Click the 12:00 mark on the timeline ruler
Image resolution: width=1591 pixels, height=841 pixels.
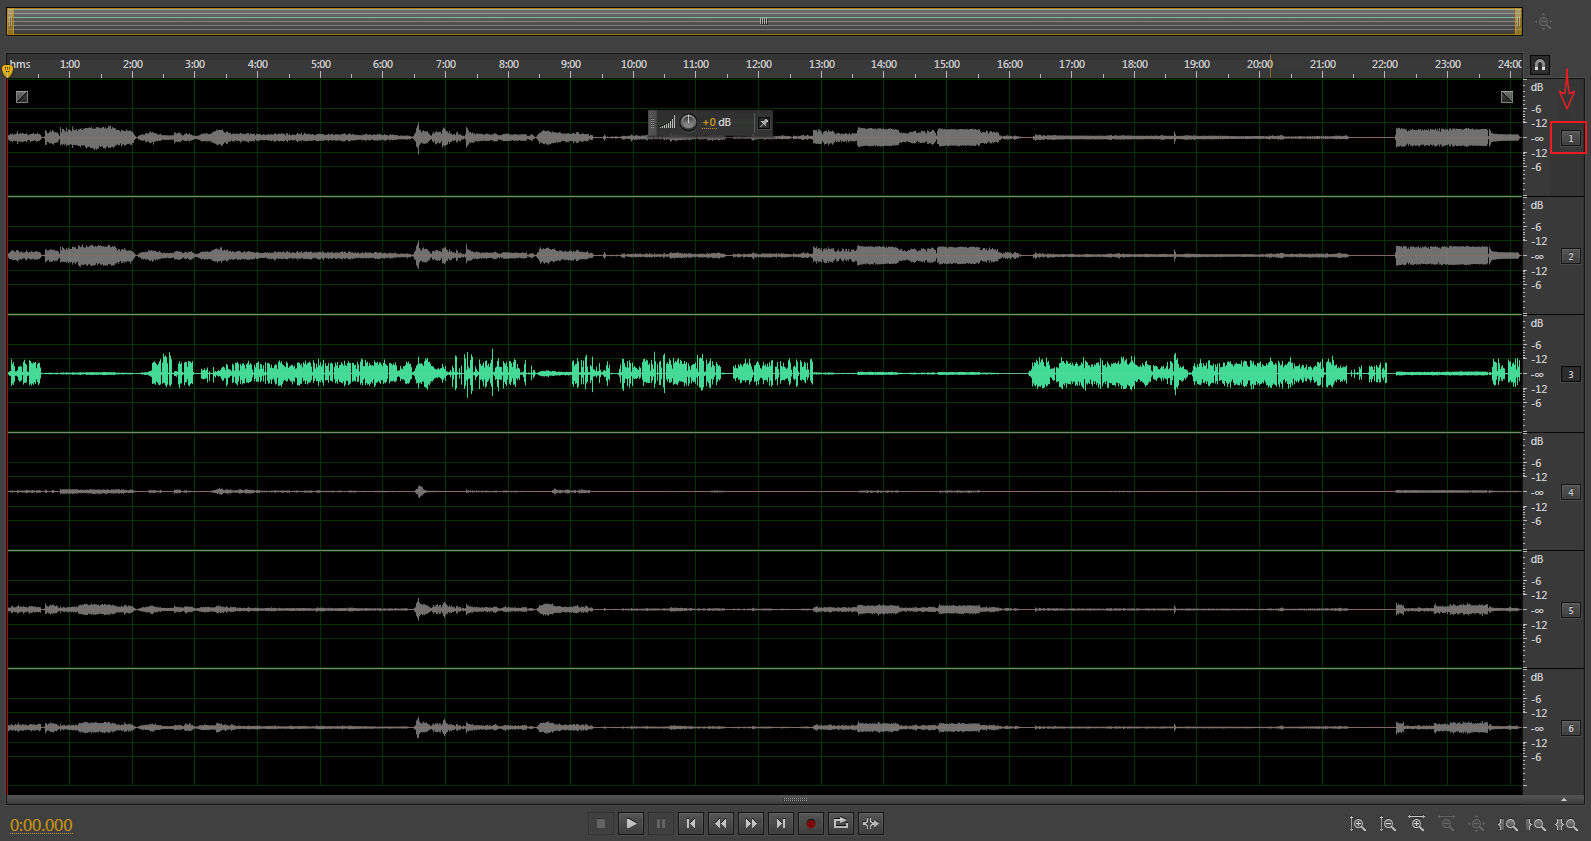click(x=758, y=65)
